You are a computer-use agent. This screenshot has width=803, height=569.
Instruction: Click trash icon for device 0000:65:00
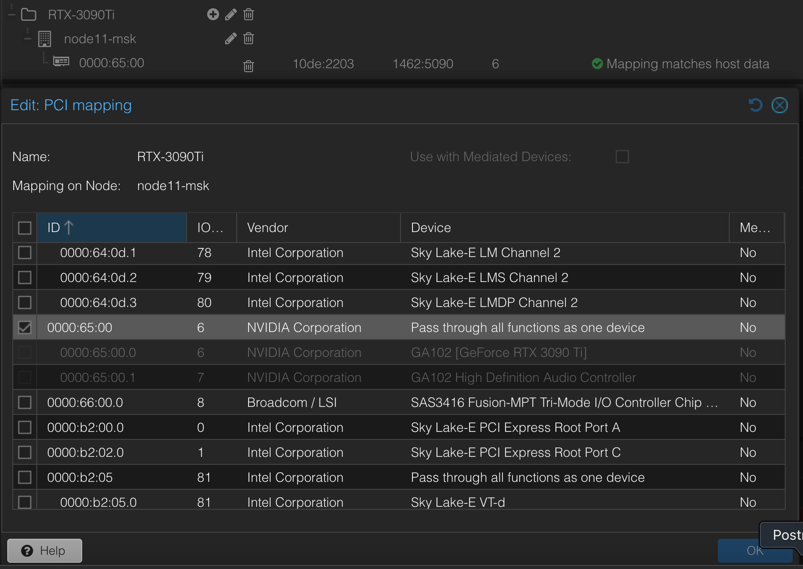[249, 65]
